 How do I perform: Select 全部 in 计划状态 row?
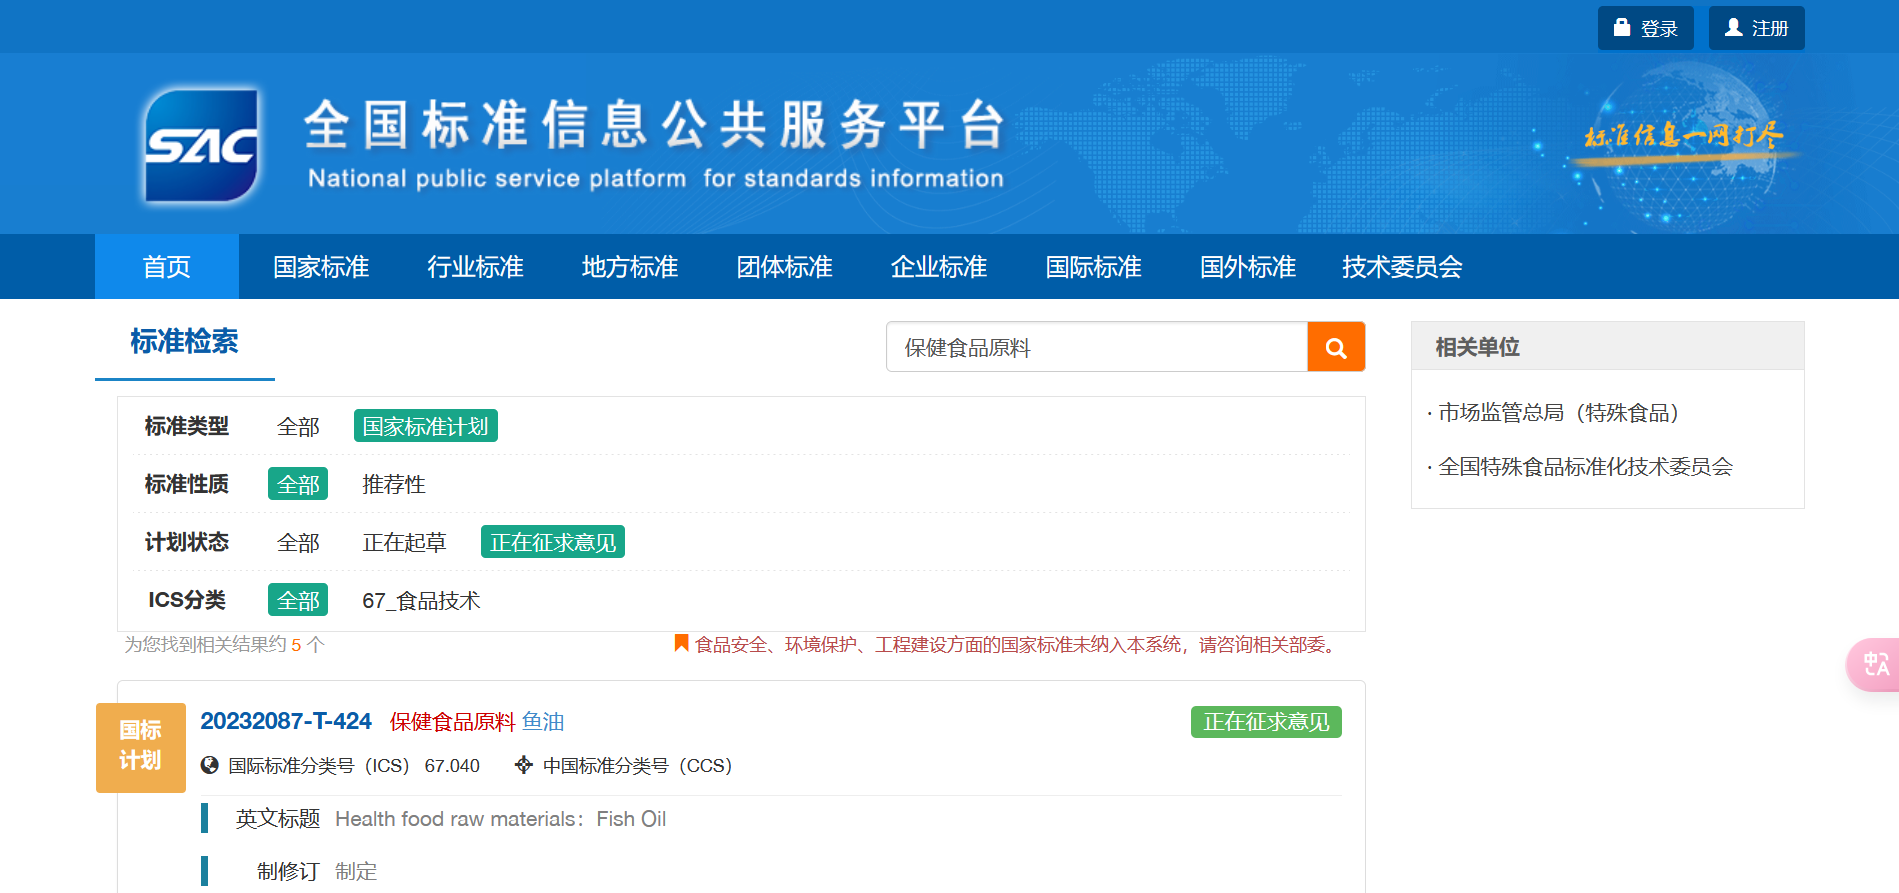point(298,542)
